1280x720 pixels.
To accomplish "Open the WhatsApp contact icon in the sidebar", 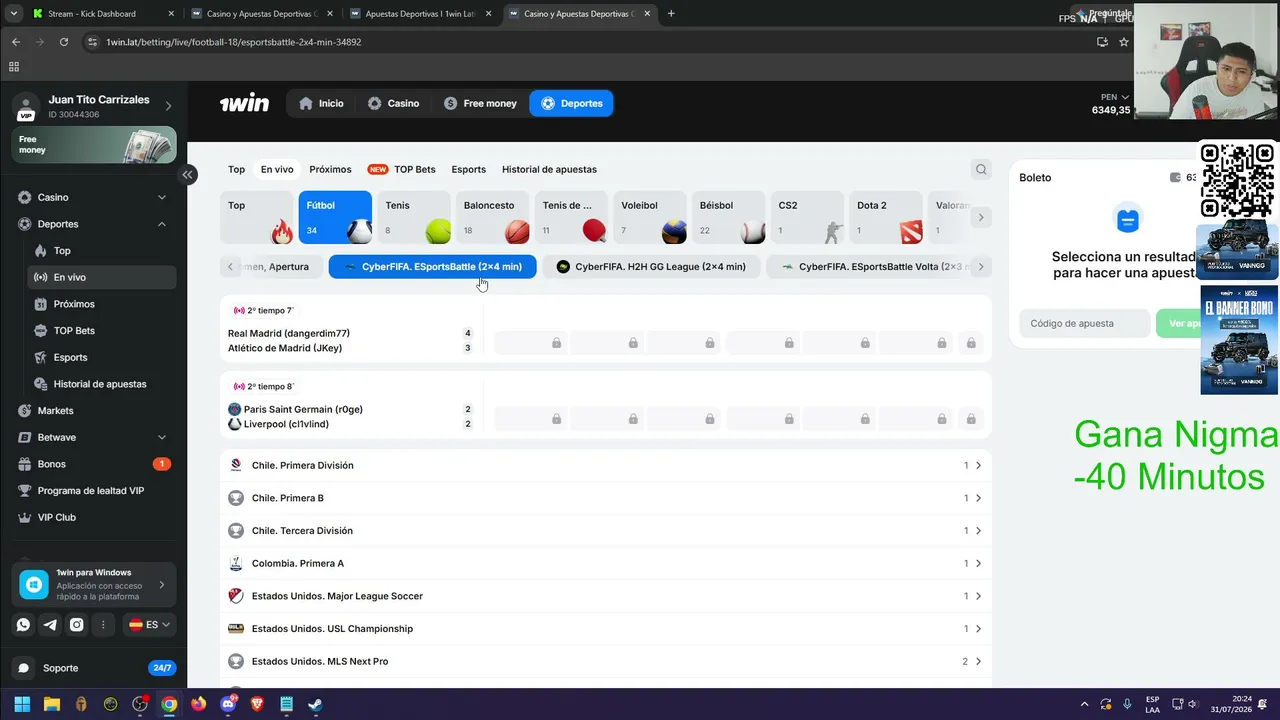I will click(23, 625).
